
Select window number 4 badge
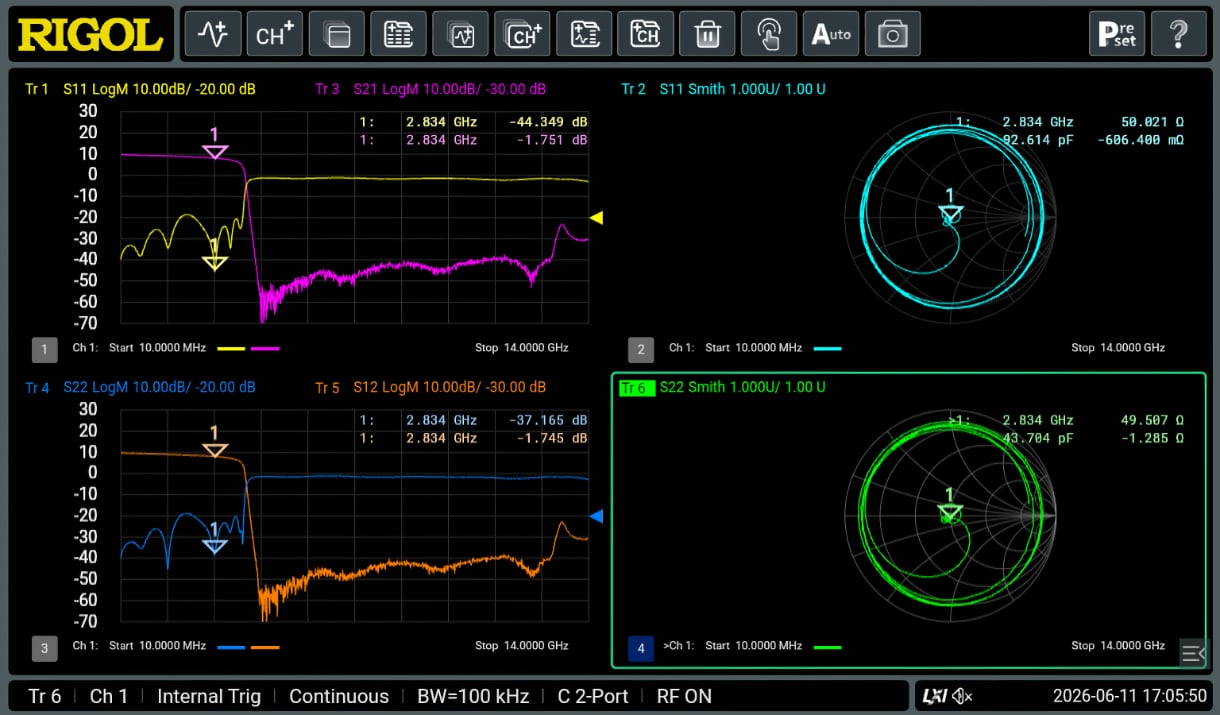640,648
